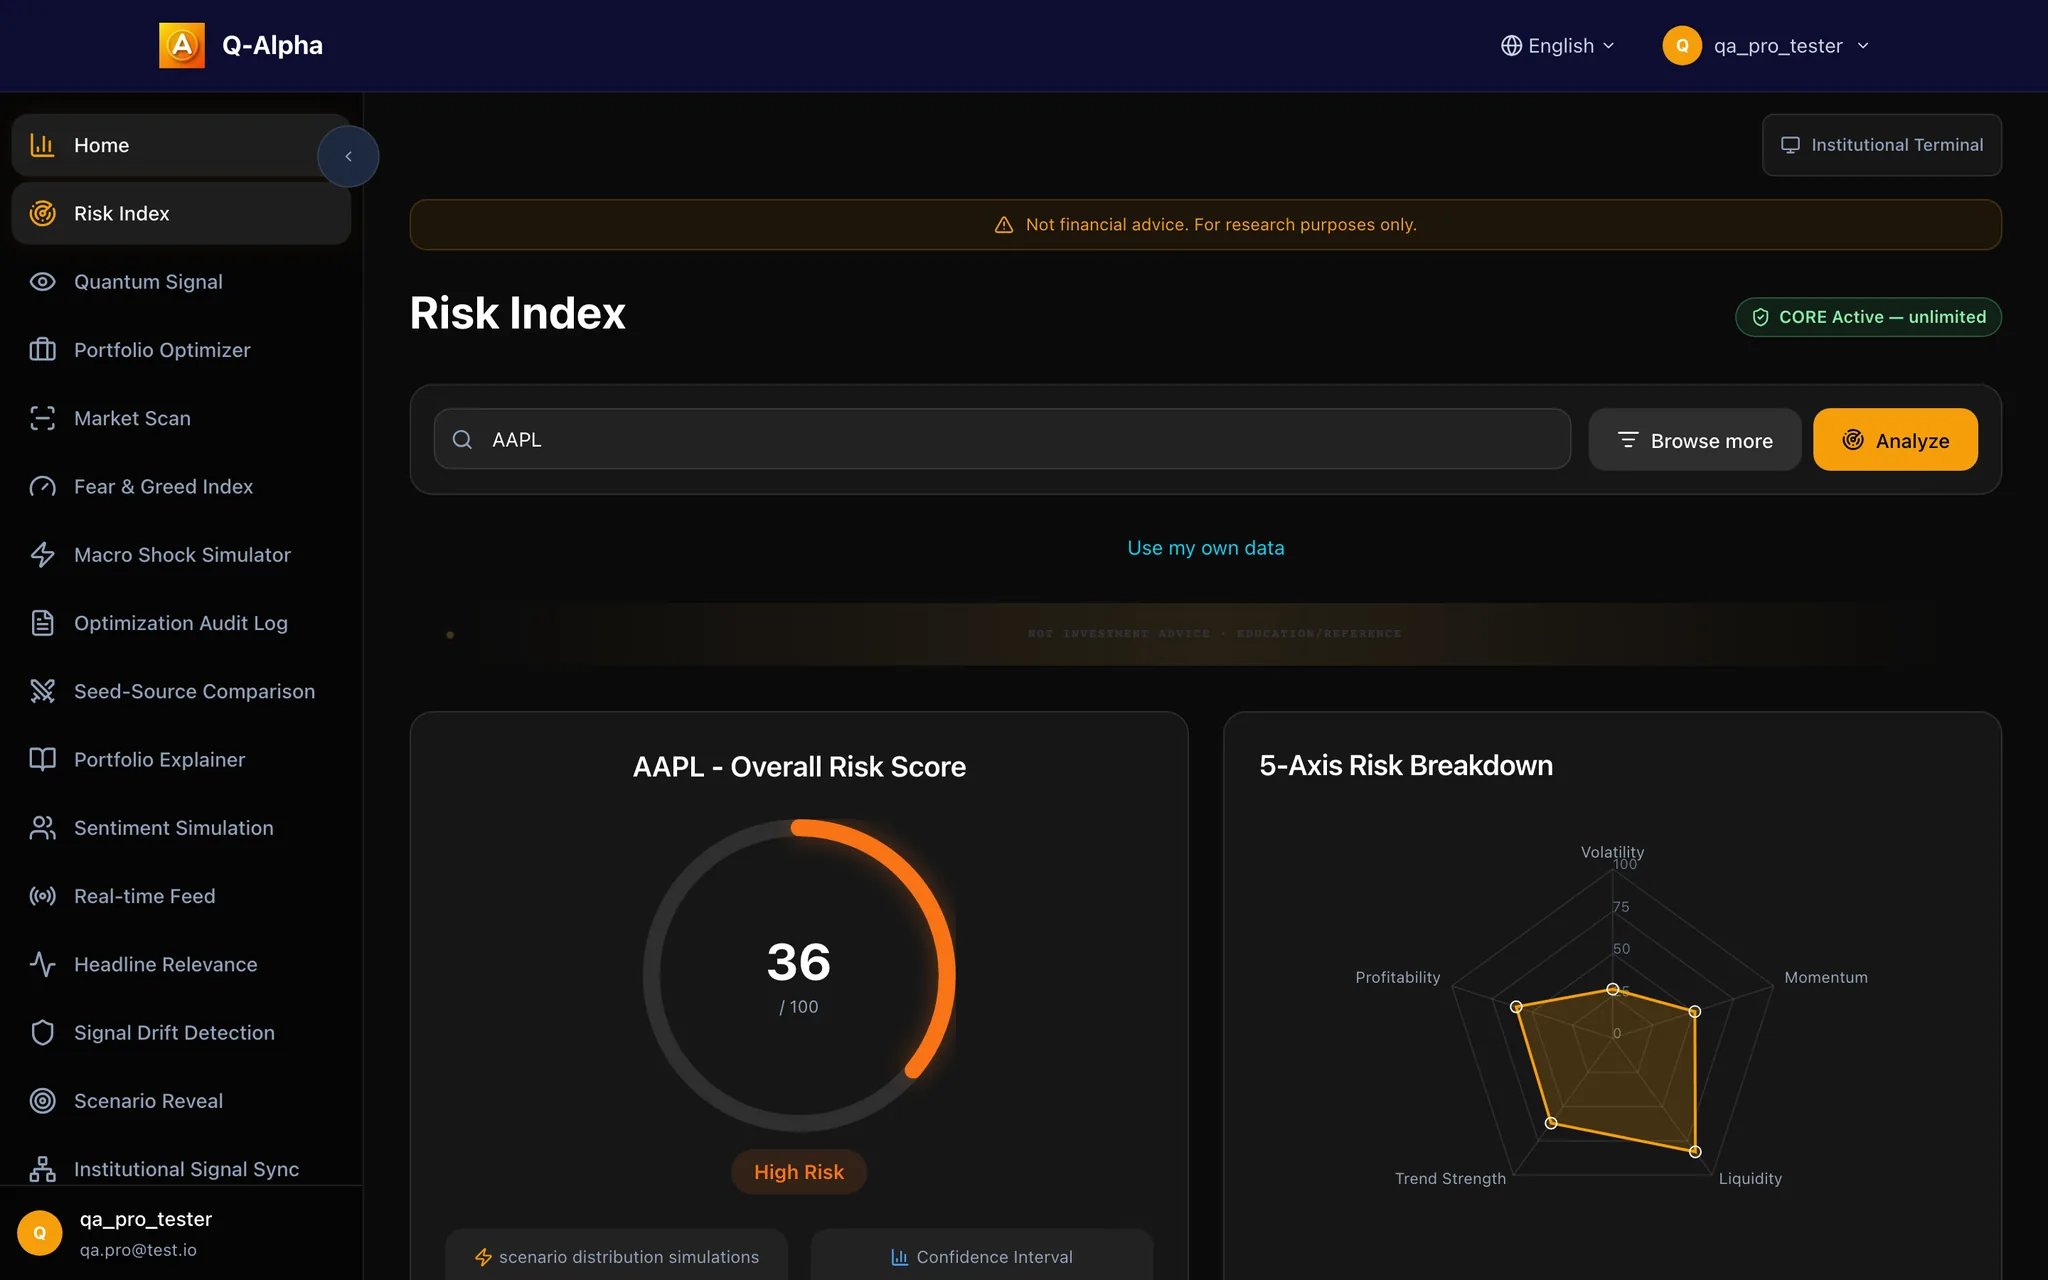Click the Headline Relevance pulse icon
This screenshot has height=1280, width=2048.
click(42, 965)
